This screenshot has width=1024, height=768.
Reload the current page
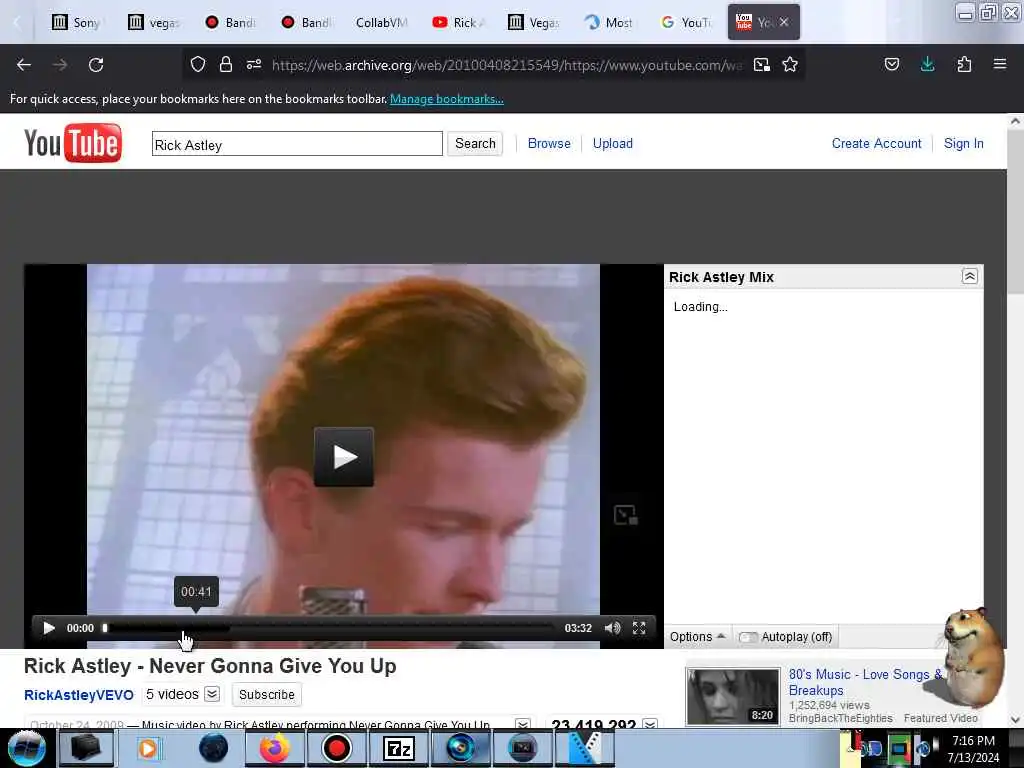96,65
